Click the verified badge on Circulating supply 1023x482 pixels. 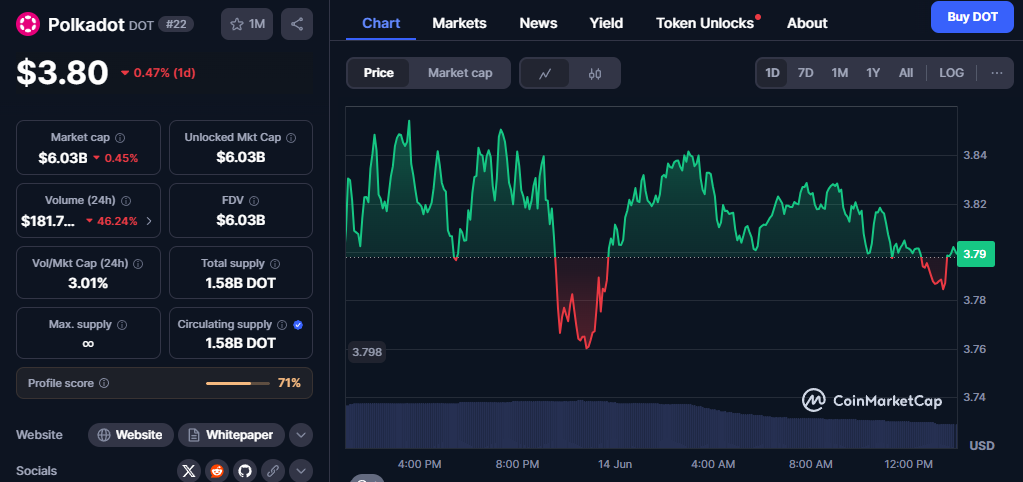(298, 324)
